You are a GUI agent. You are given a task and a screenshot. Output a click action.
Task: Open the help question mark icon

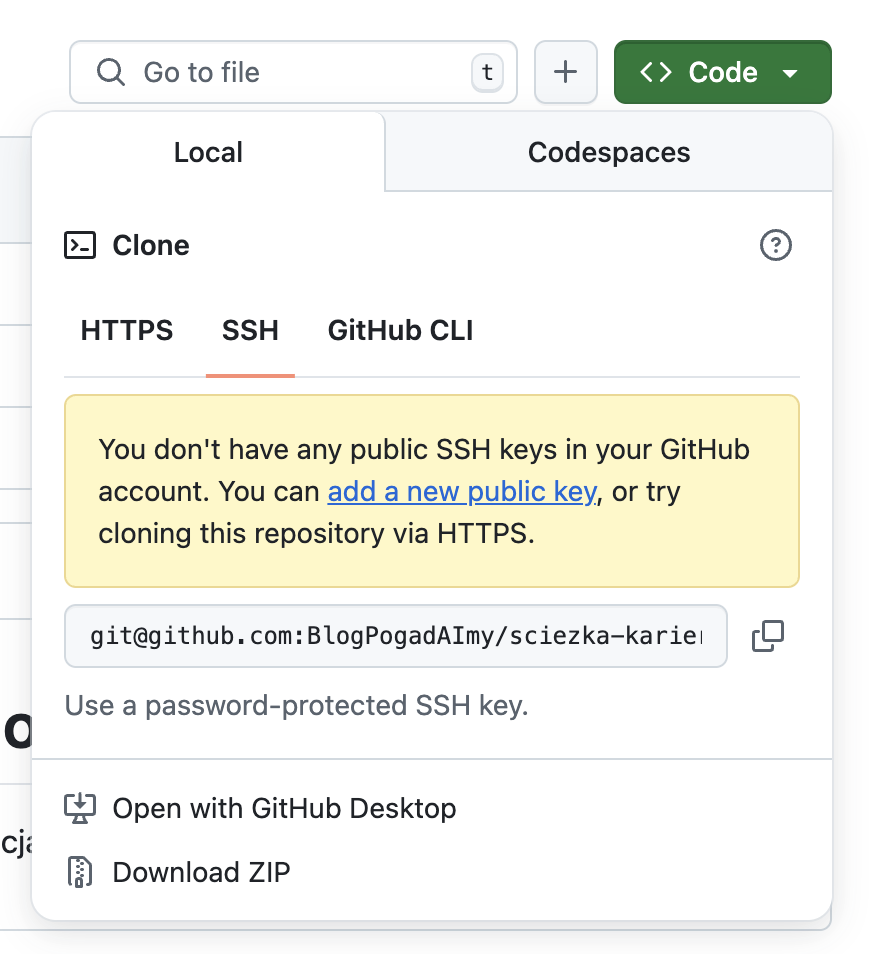775,245
